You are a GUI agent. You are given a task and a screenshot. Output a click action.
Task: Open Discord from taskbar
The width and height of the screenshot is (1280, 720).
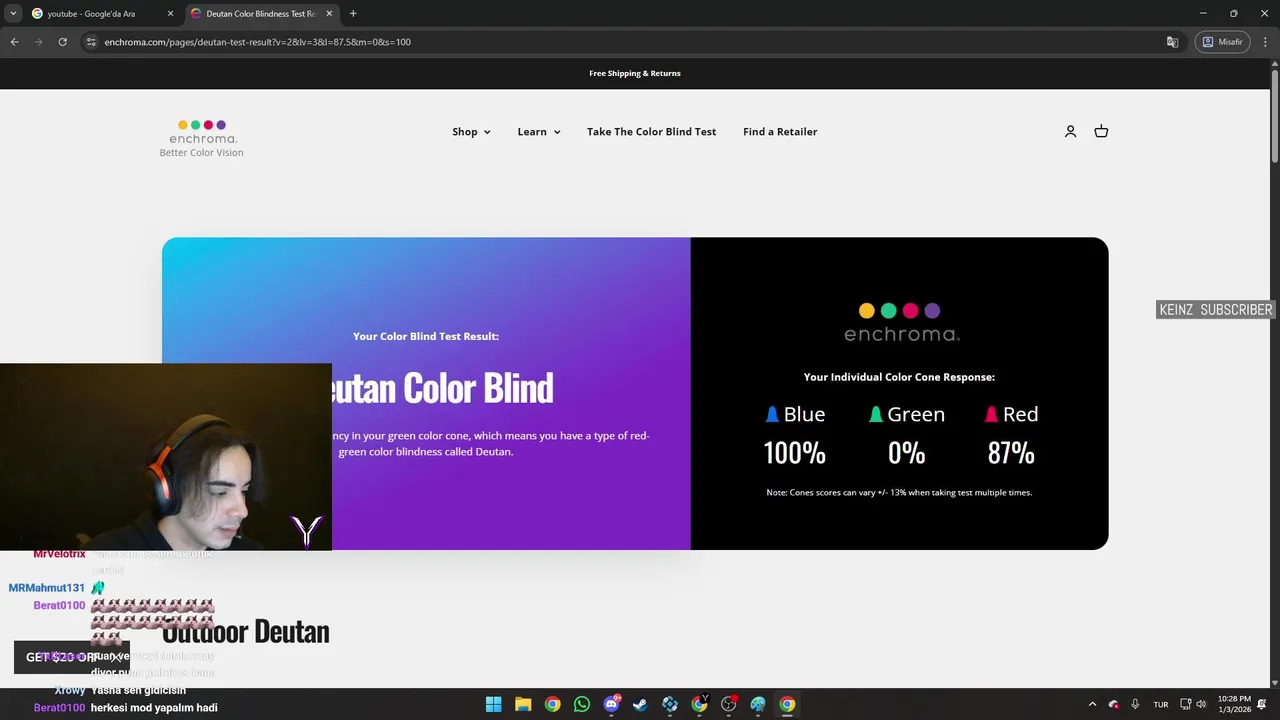pos(611,704)
